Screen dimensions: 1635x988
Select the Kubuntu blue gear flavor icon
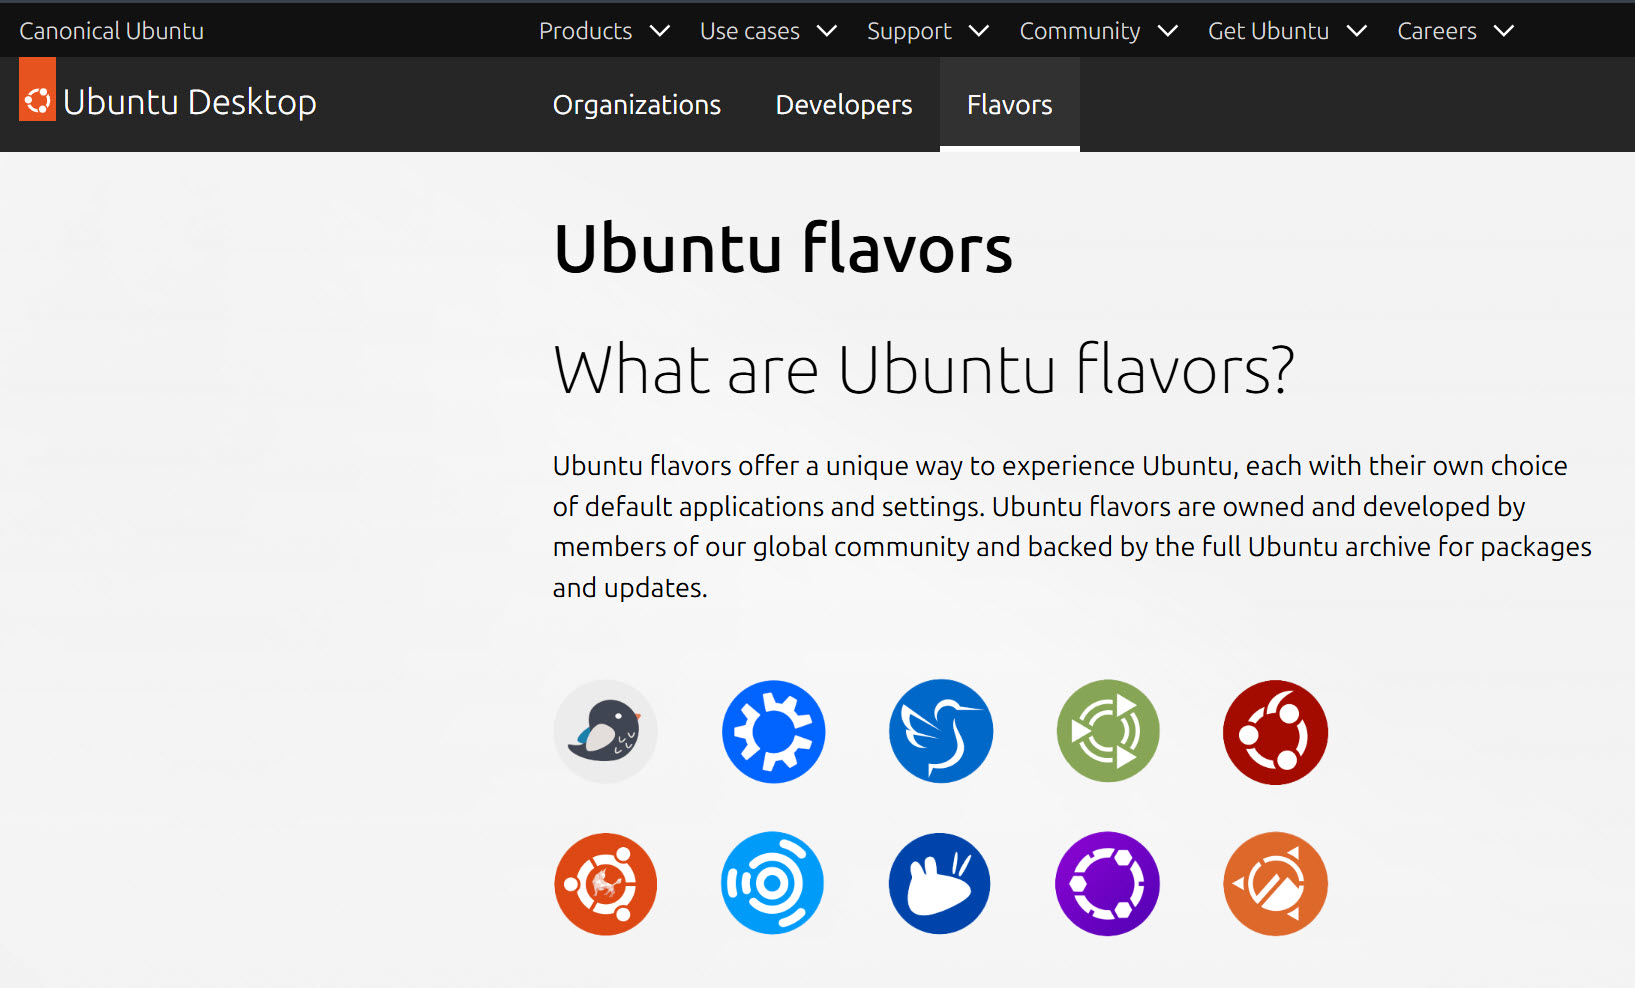[773, 732]
